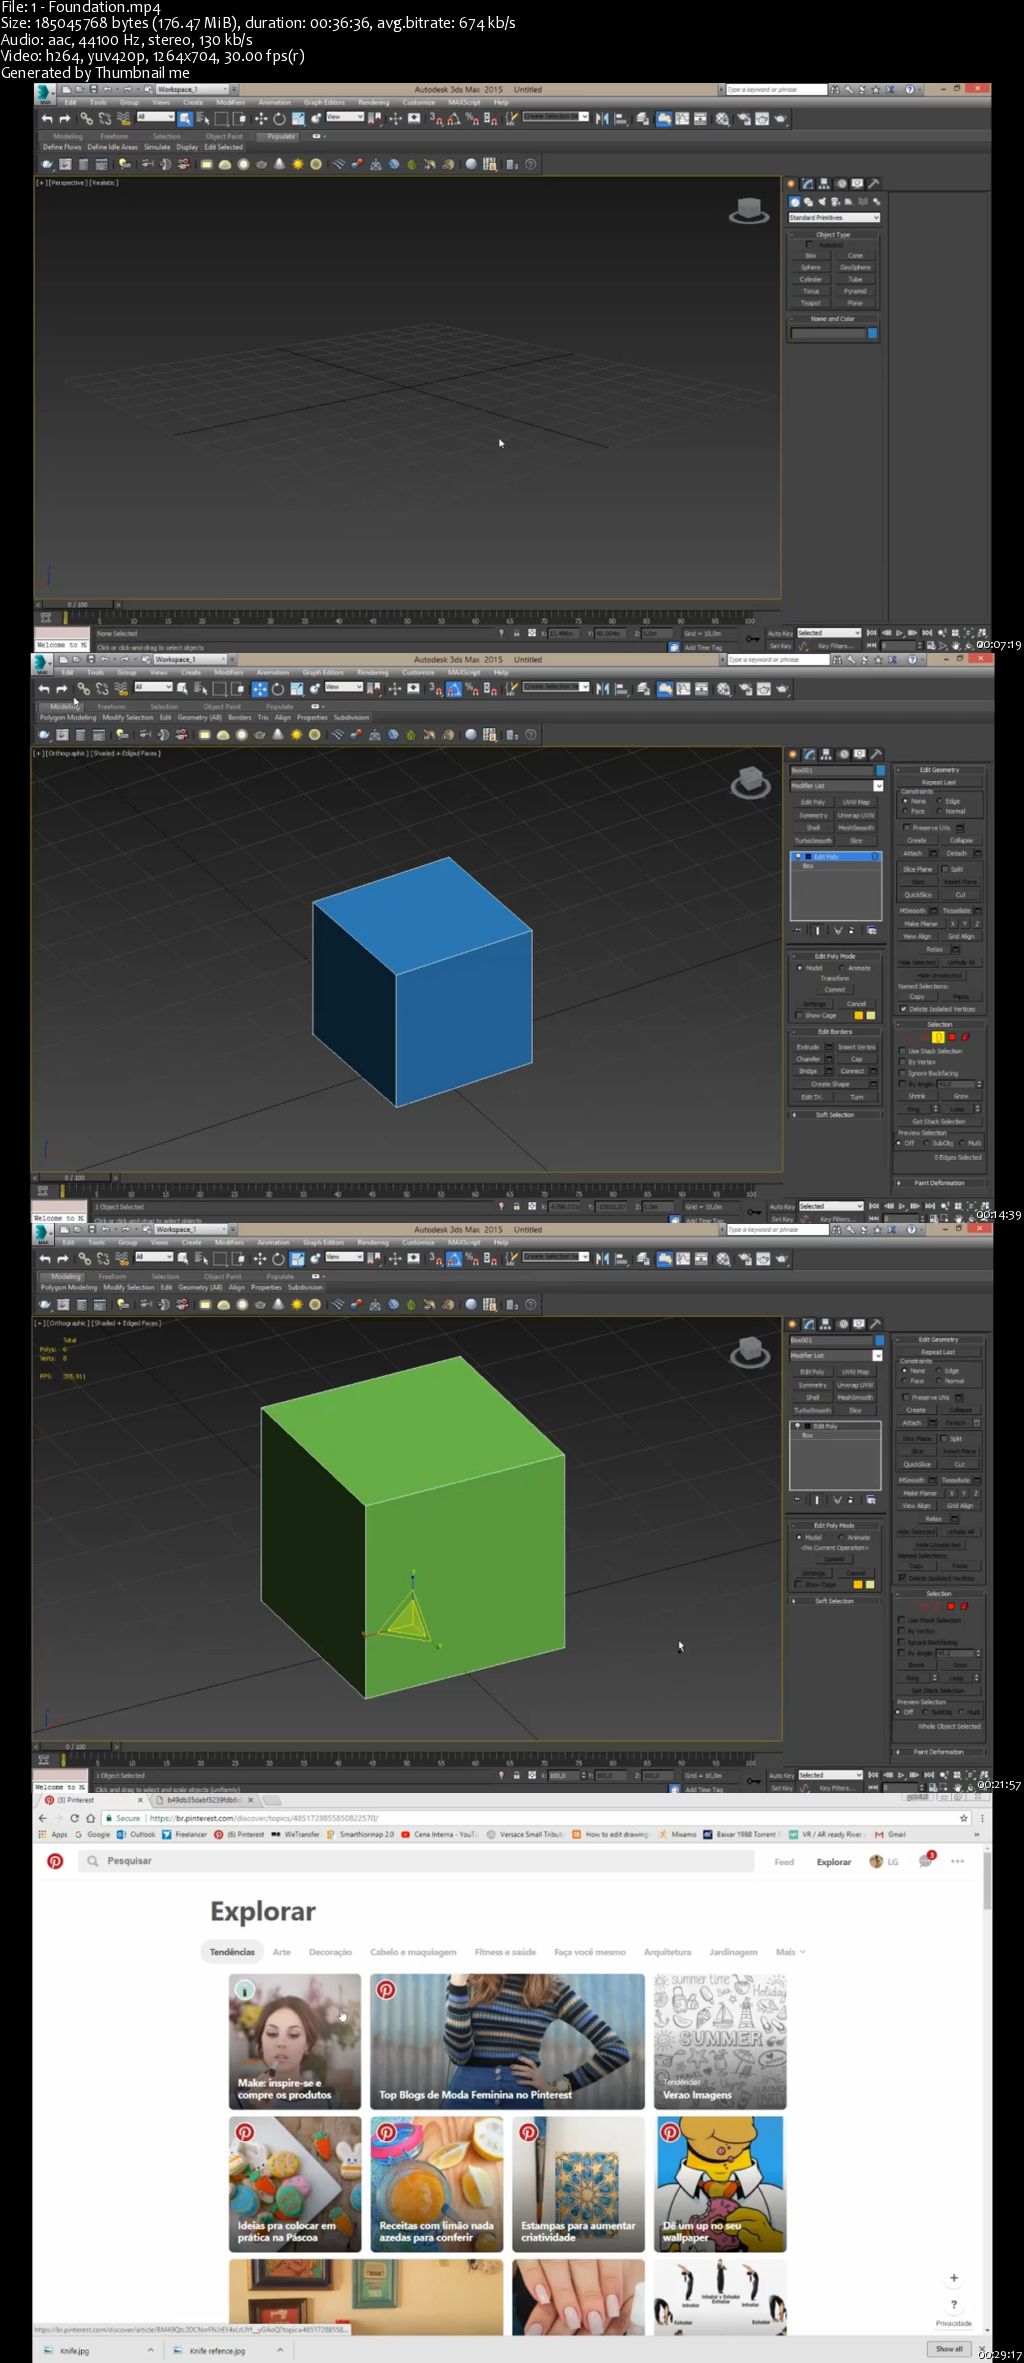Click the Sphere button in empty-scene frame
The image size is (1024, 2363).
tap(811, 267)
